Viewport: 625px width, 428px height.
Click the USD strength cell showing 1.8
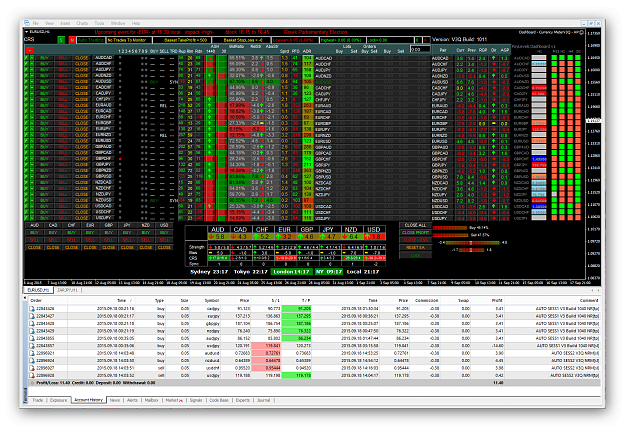(375, 237)
